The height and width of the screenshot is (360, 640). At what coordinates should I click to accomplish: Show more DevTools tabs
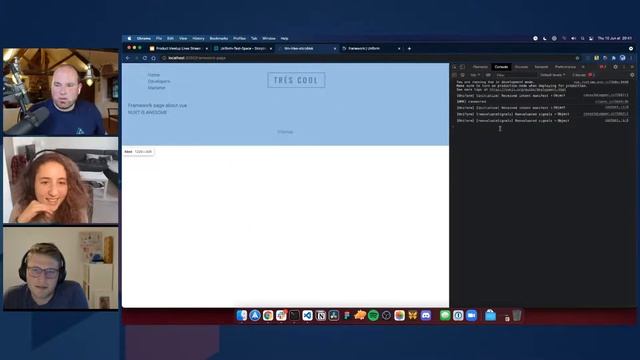(x=583, y=67)
